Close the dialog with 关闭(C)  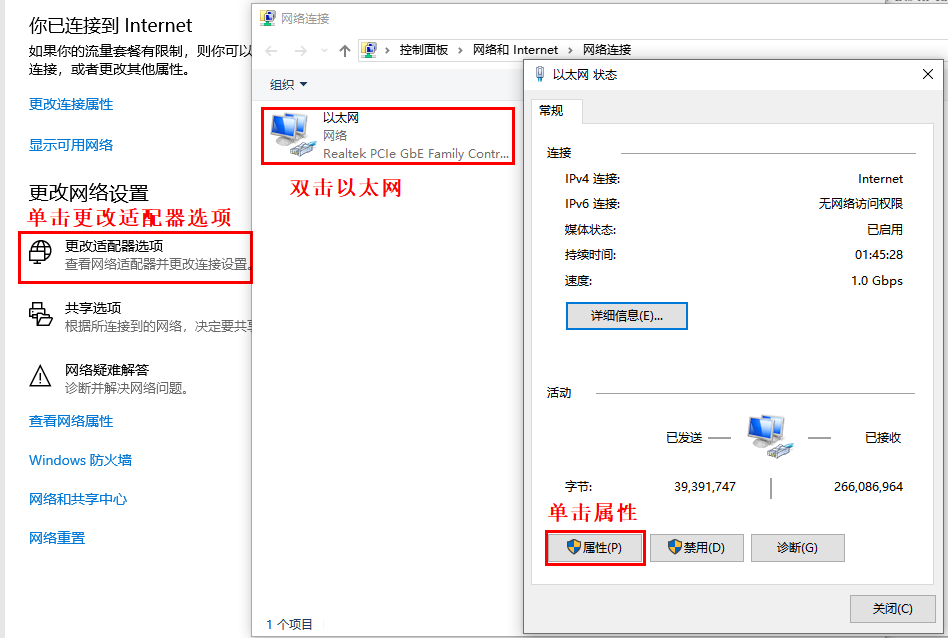point(892,608)
